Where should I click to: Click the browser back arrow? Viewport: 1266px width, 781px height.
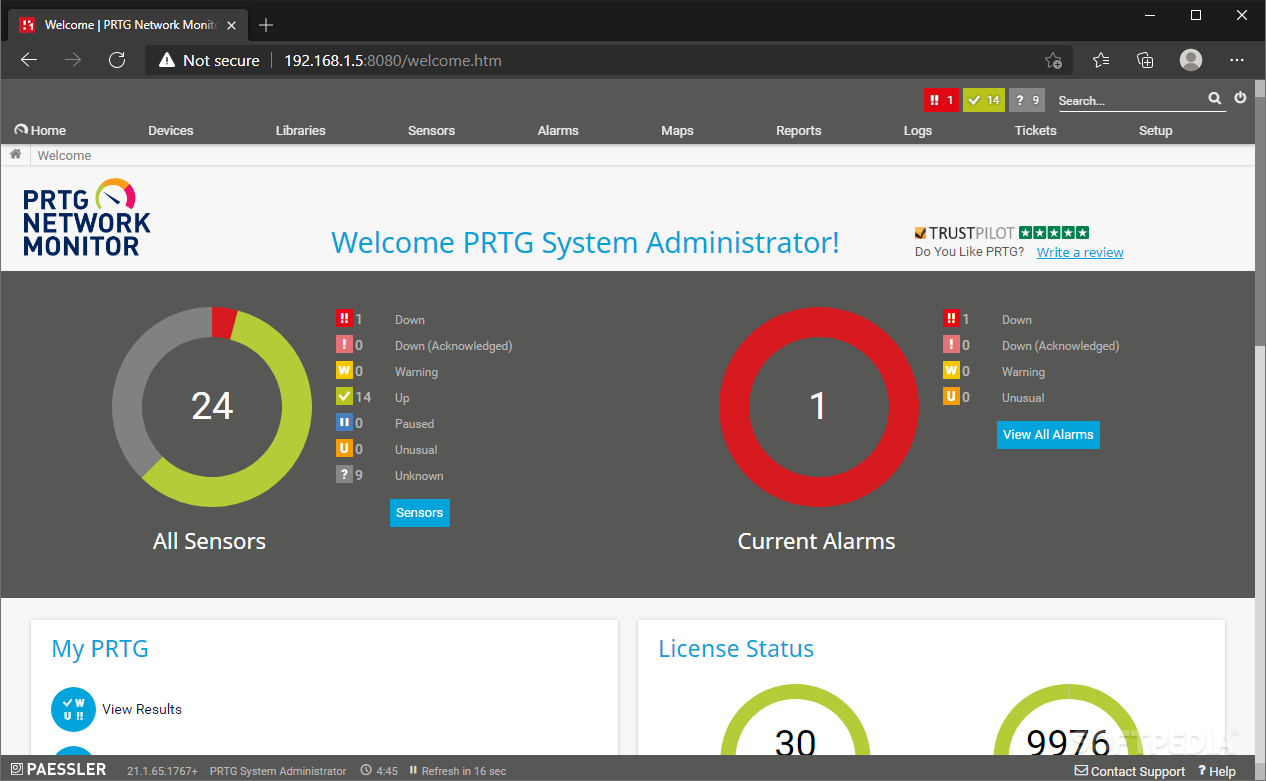(x=29, y=60)
